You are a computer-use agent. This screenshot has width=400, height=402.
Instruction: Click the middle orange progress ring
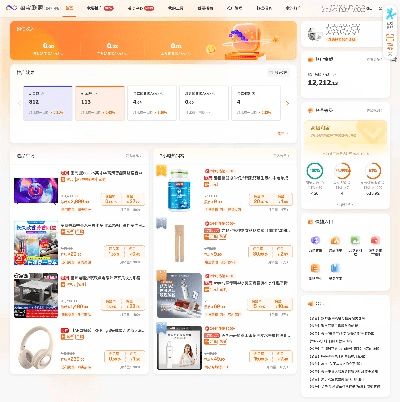[x=343, y=171]
